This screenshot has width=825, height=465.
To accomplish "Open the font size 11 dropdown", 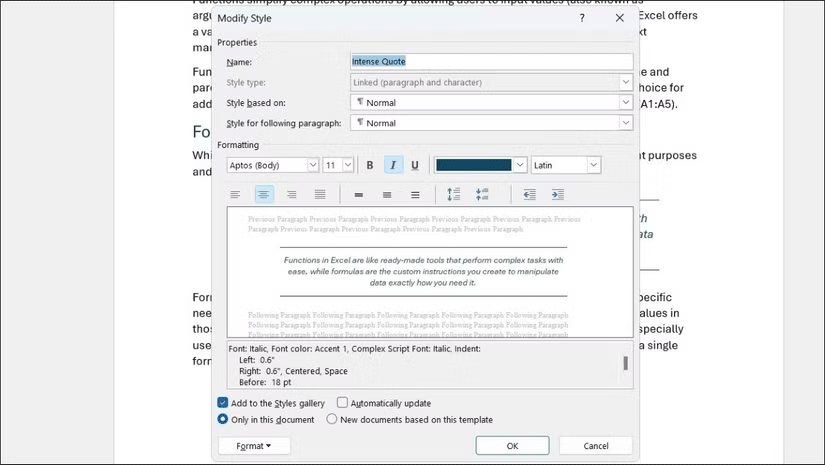I will 348,165.
